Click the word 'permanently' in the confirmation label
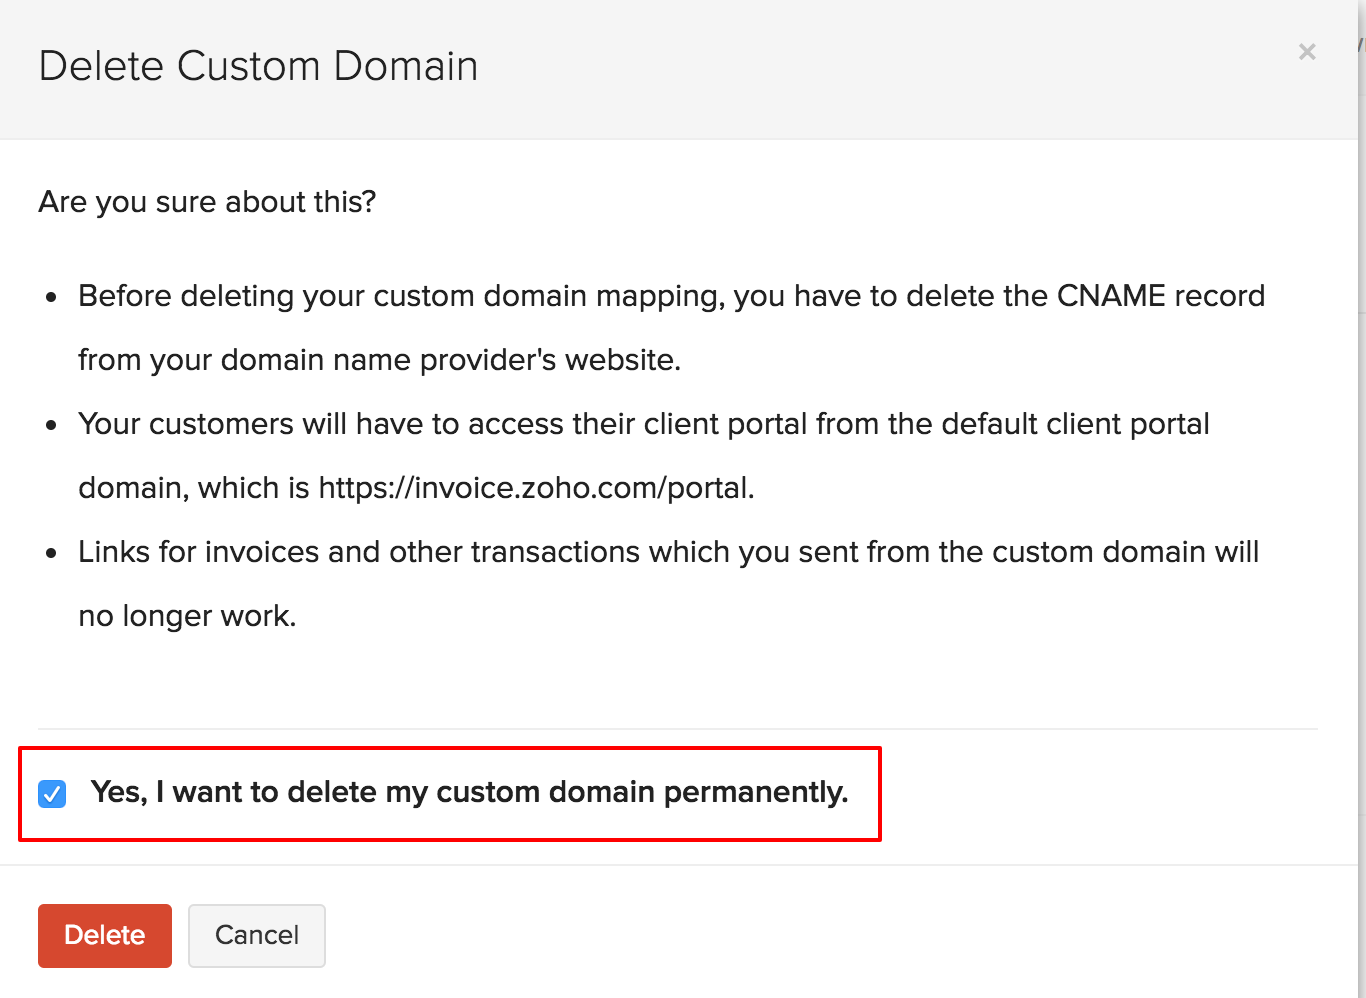This screenshot has width=1366, height=998. [755, 792]
